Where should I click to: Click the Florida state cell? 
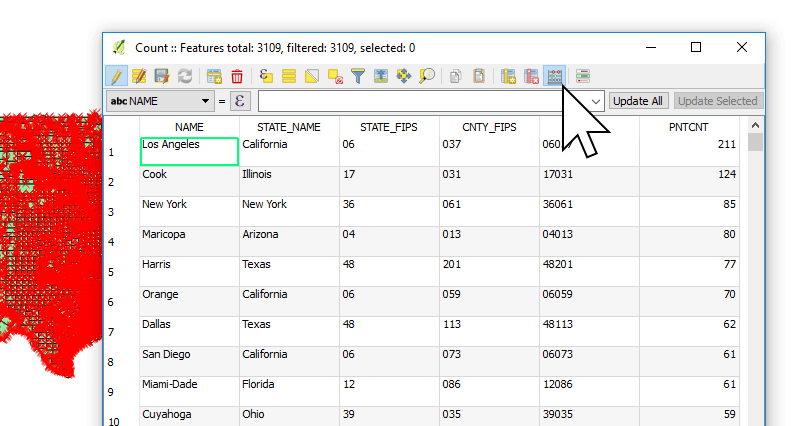289,391
